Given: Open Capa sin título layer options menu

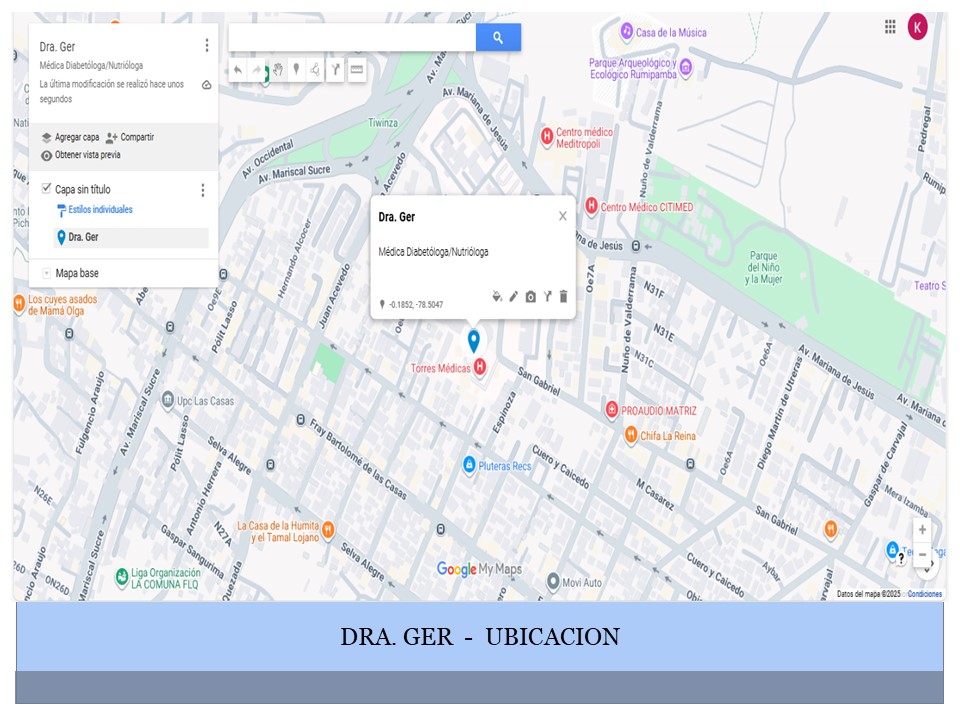Looking at the screenshot, I should click(202, 190).
